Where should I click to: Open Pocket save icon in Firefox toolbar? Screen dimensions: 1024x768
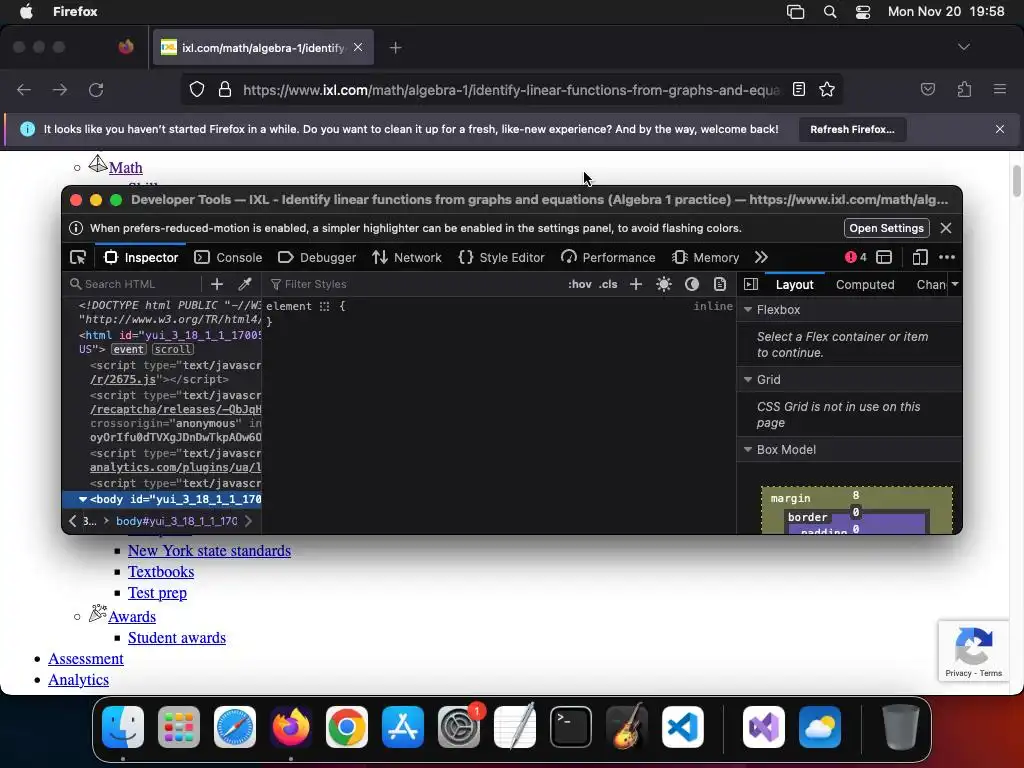click(927, 89)
